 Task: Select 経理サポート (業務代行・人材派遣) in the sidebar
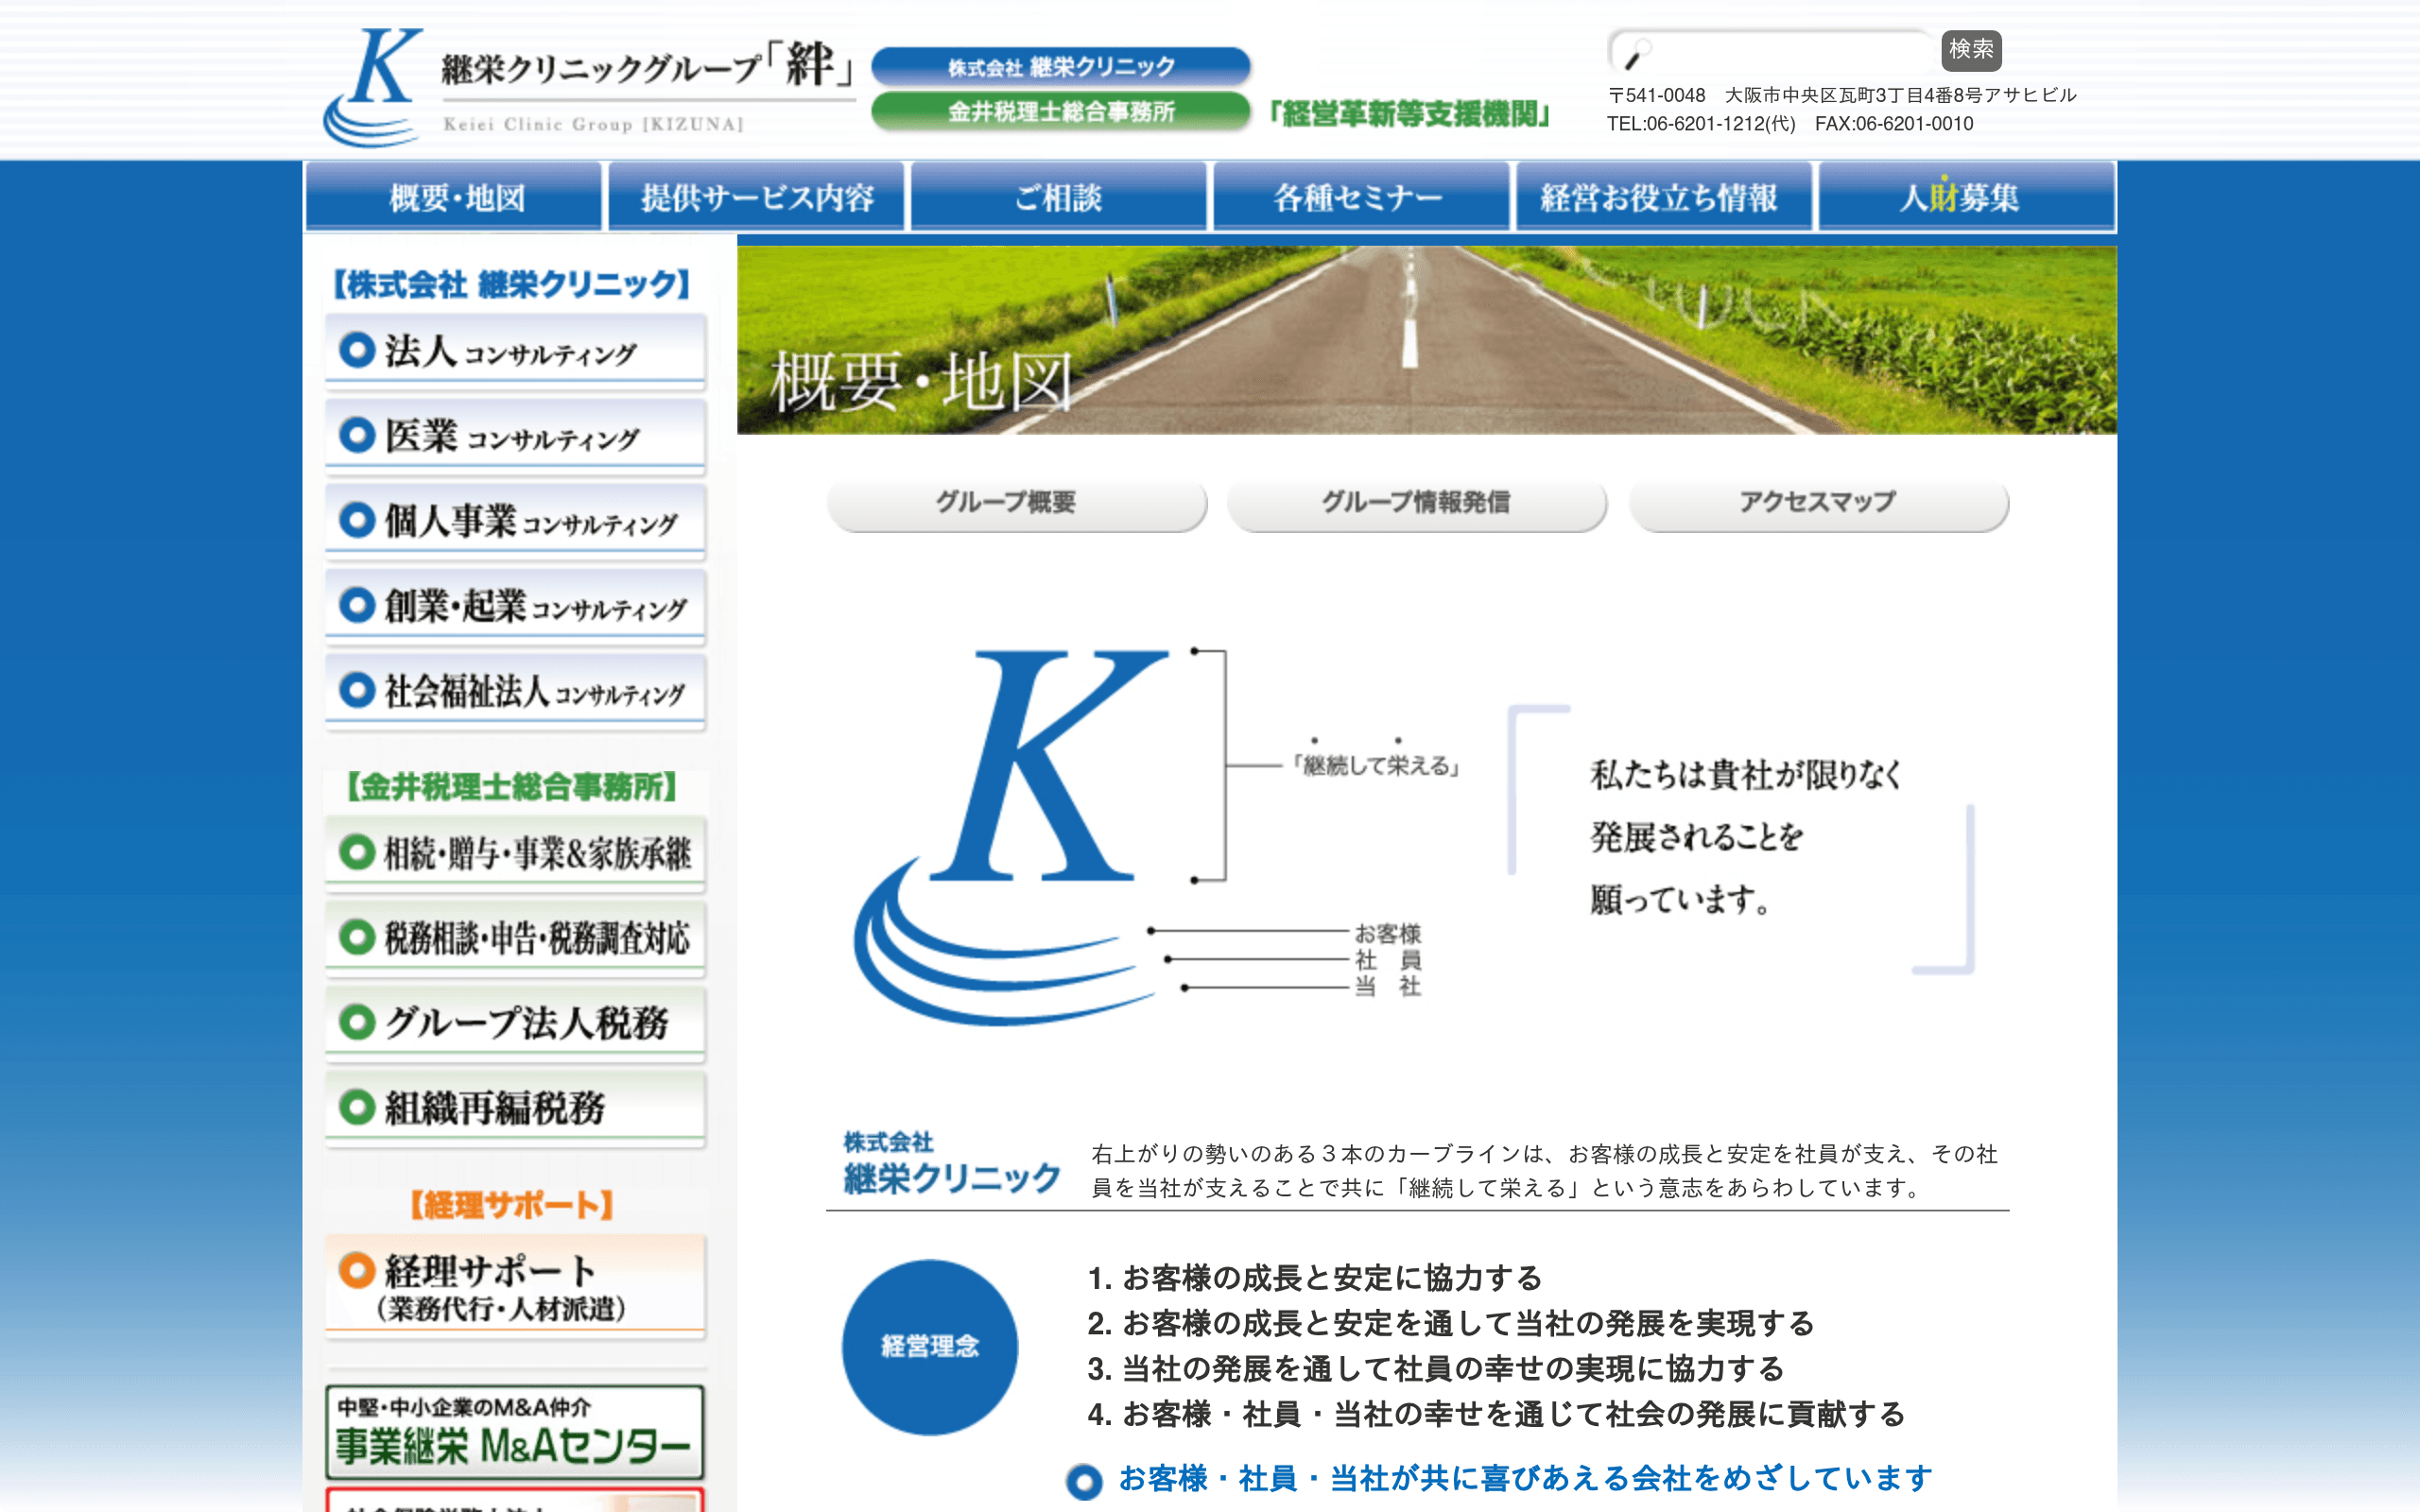[x=515, y=1287]
